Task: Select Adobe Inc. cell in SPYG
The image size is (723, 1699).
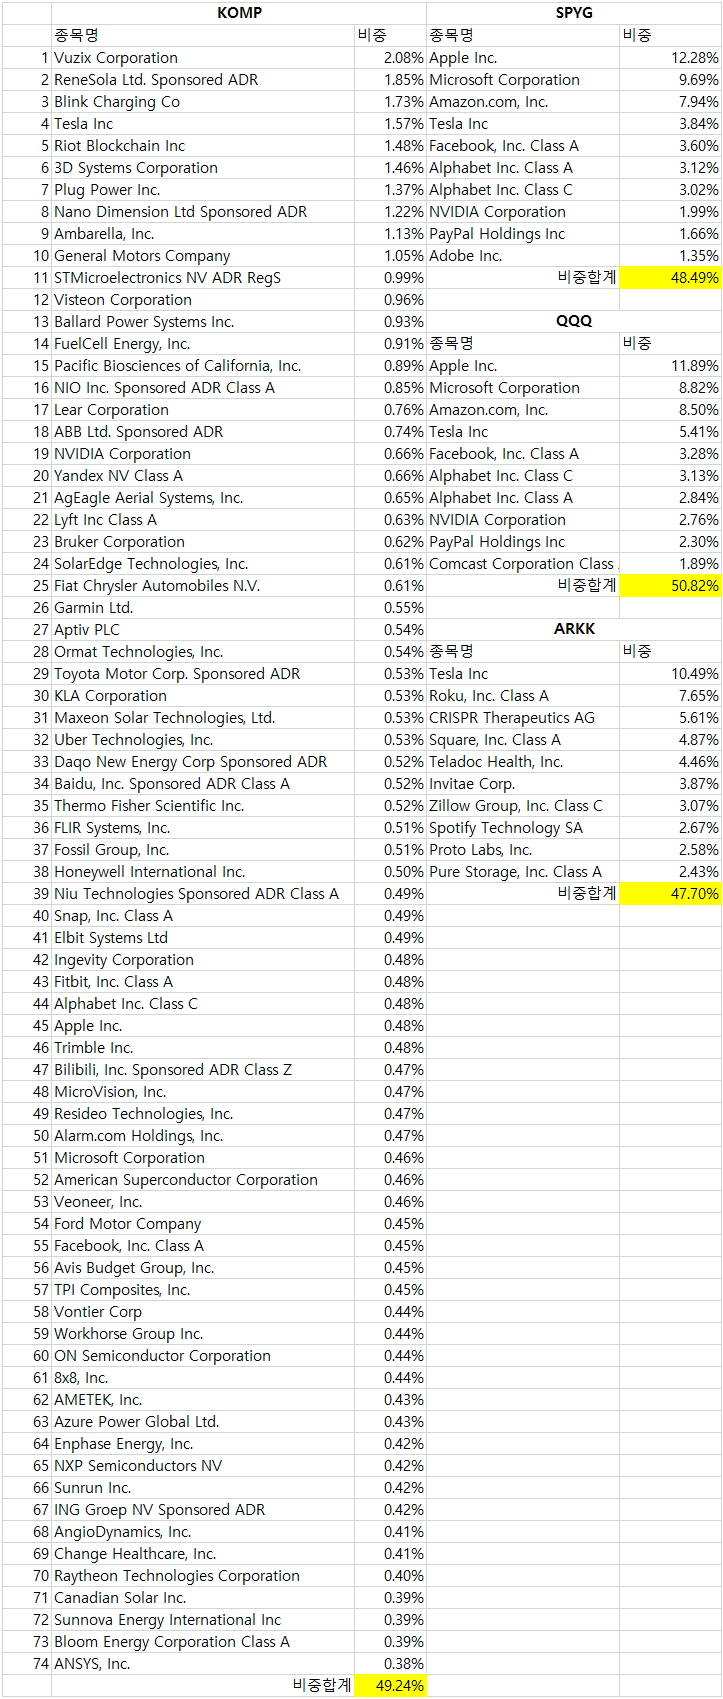Action: [x=523, y=256]
